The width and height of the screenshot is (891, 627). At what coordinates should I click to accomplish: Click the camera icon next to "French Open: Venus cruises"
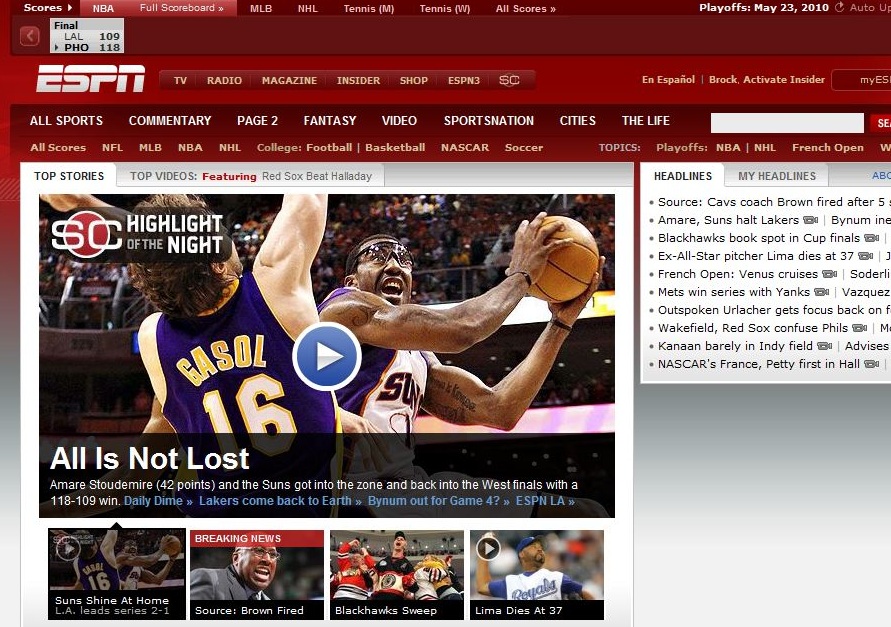pos(830,274)
